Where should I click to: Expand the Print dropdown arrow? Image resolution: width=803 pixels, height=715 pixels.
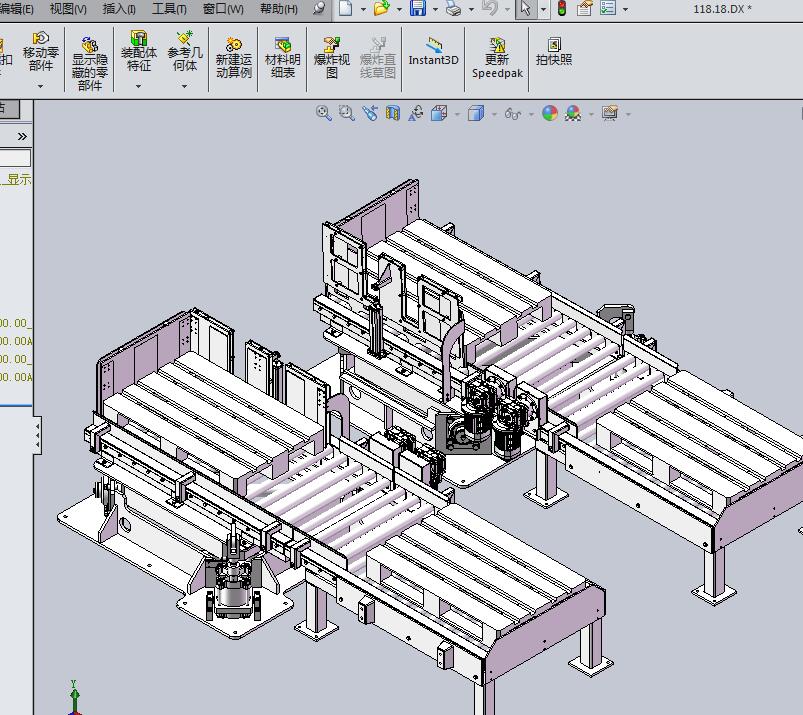coord(471,9)
